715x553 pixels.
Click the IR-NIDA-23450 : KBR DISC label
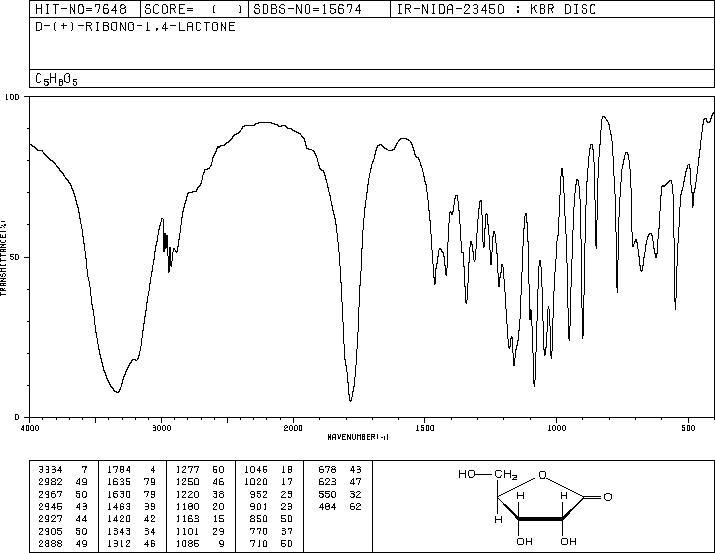[496, 9]
